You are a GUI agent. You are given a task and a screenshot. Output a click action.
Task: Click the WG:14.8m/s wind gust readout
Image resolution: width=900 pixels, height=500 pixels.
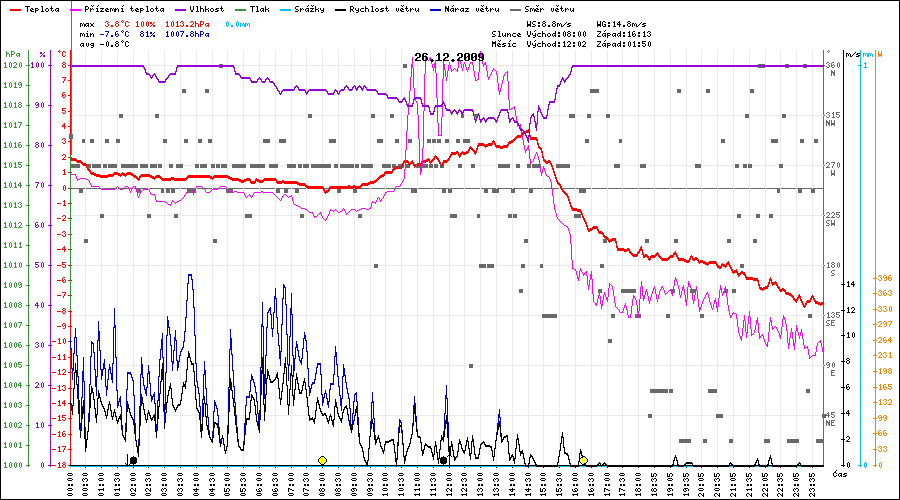624,22
